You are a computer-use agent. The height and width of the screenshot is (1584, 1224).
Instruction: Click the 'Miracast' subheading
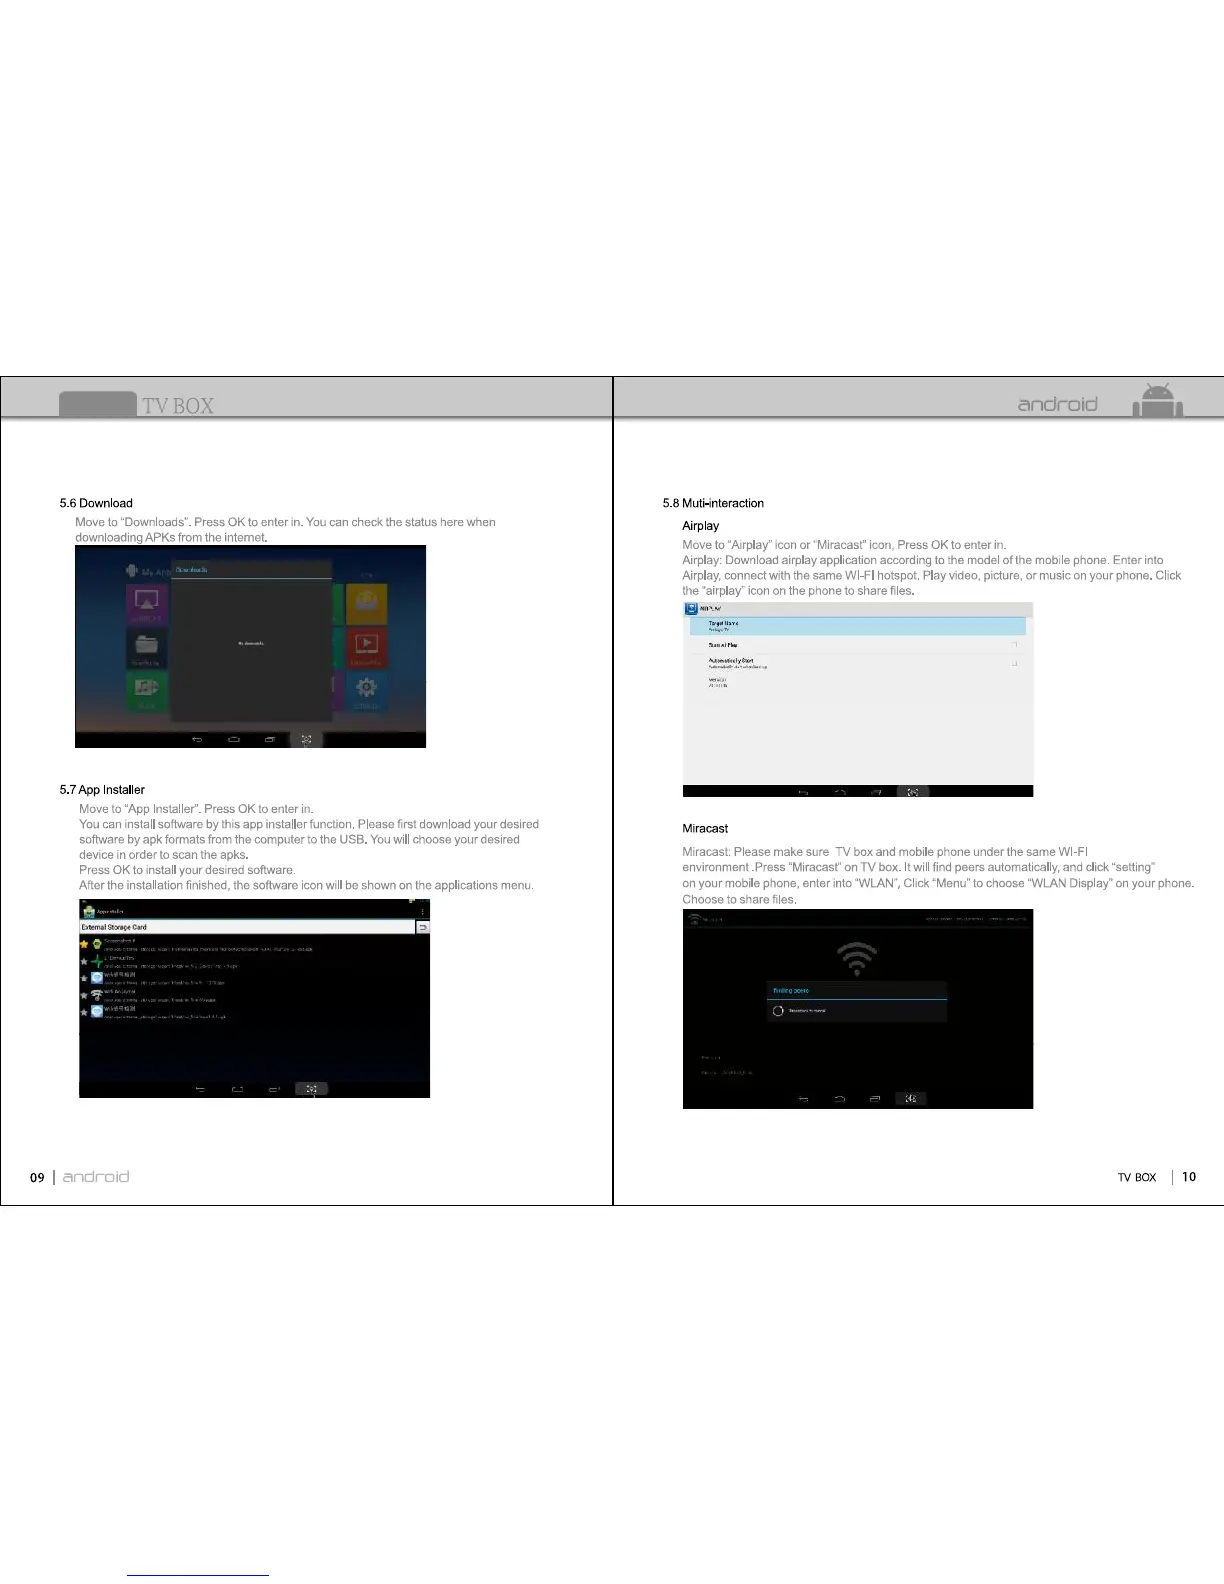[705, 829]
